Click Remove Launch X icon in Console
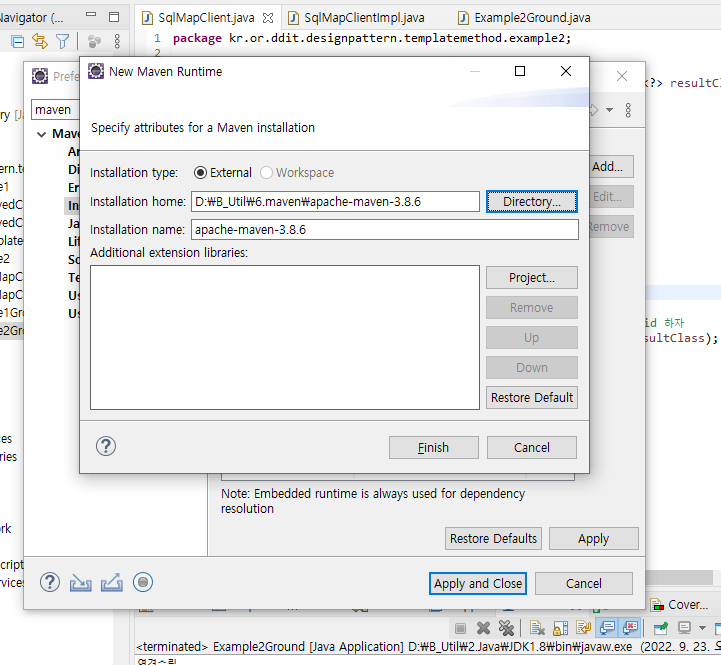 tap(483, 628)
